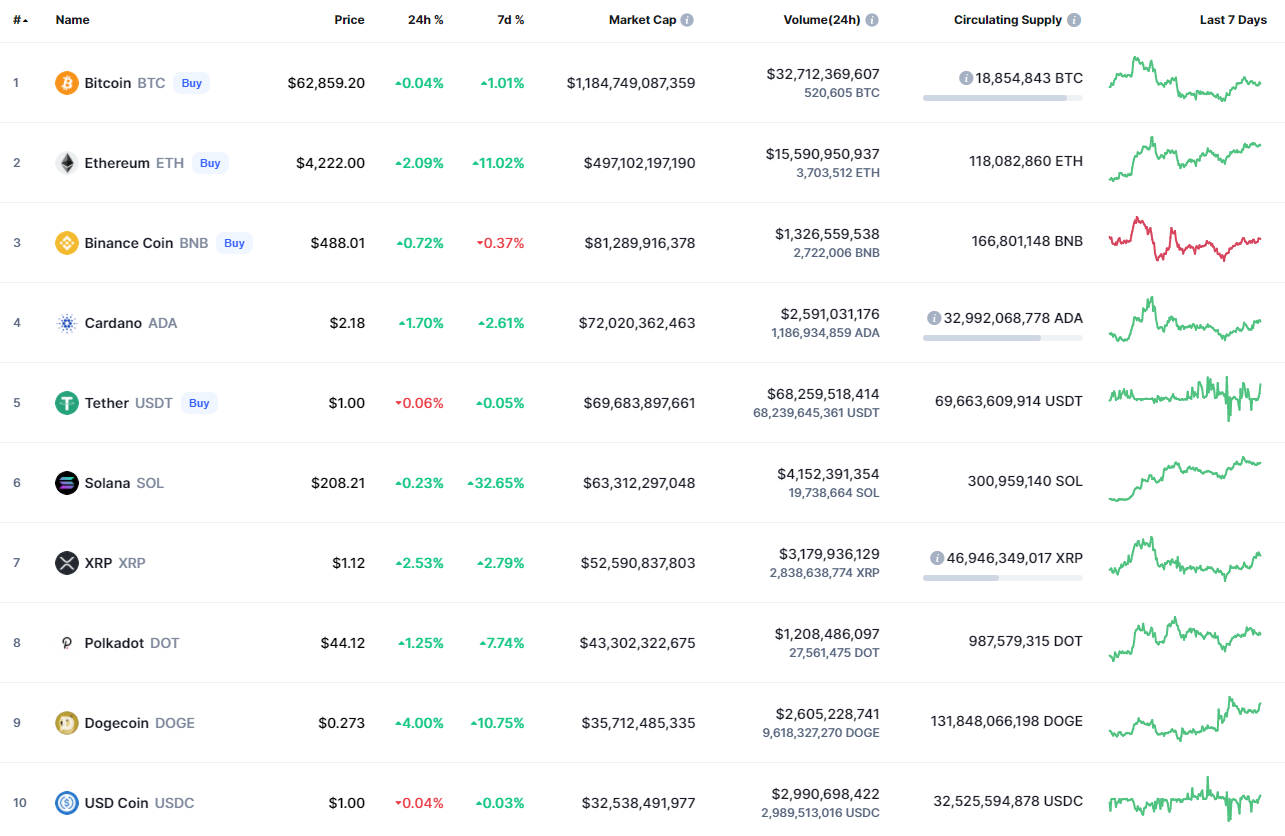Click Solana 7d change 32.65%
This screenshot has width=1285, height=836.
point(496,483)
